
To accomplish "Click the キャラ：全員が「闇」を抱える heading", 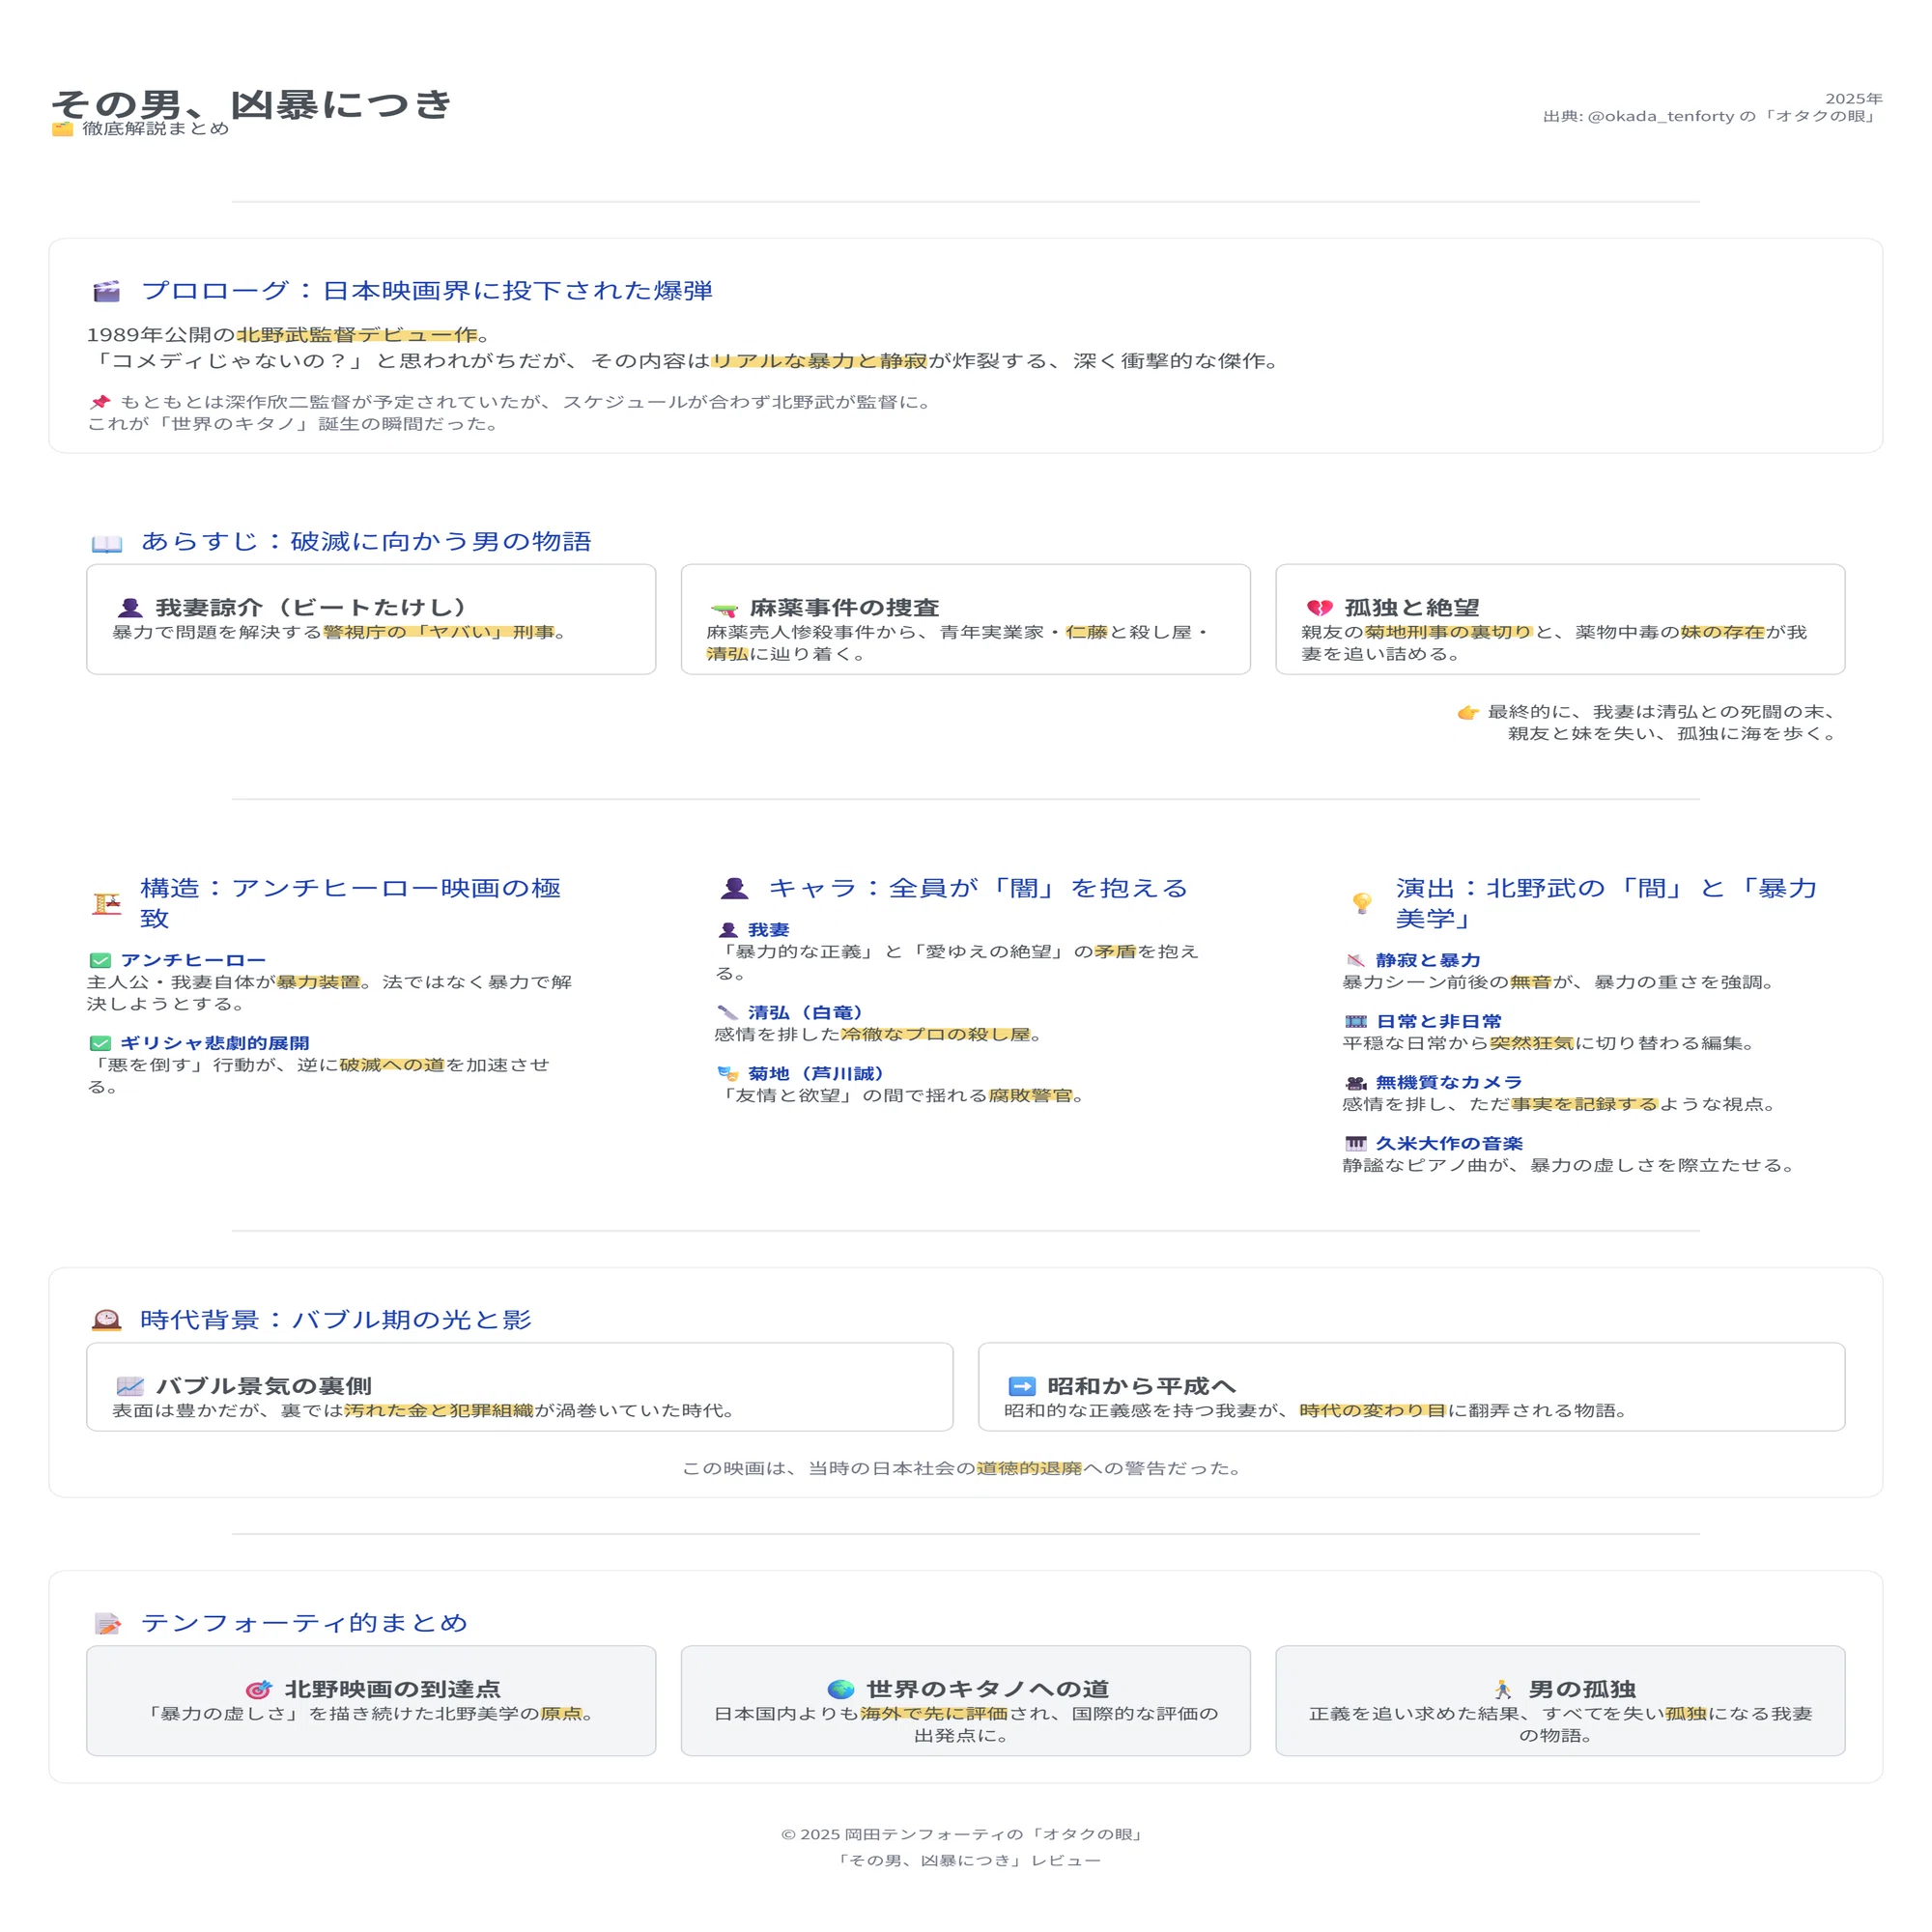I will point(978,888).
